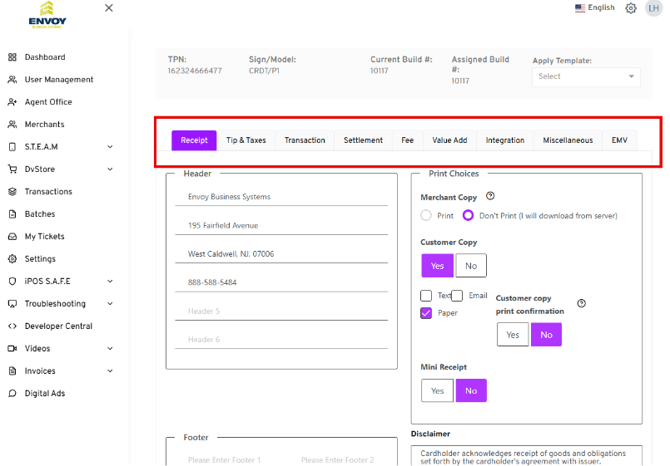This screenshot has width=670, height=466.
Task: Click header field Envoy Business Systems
Action: coord(281,197)
